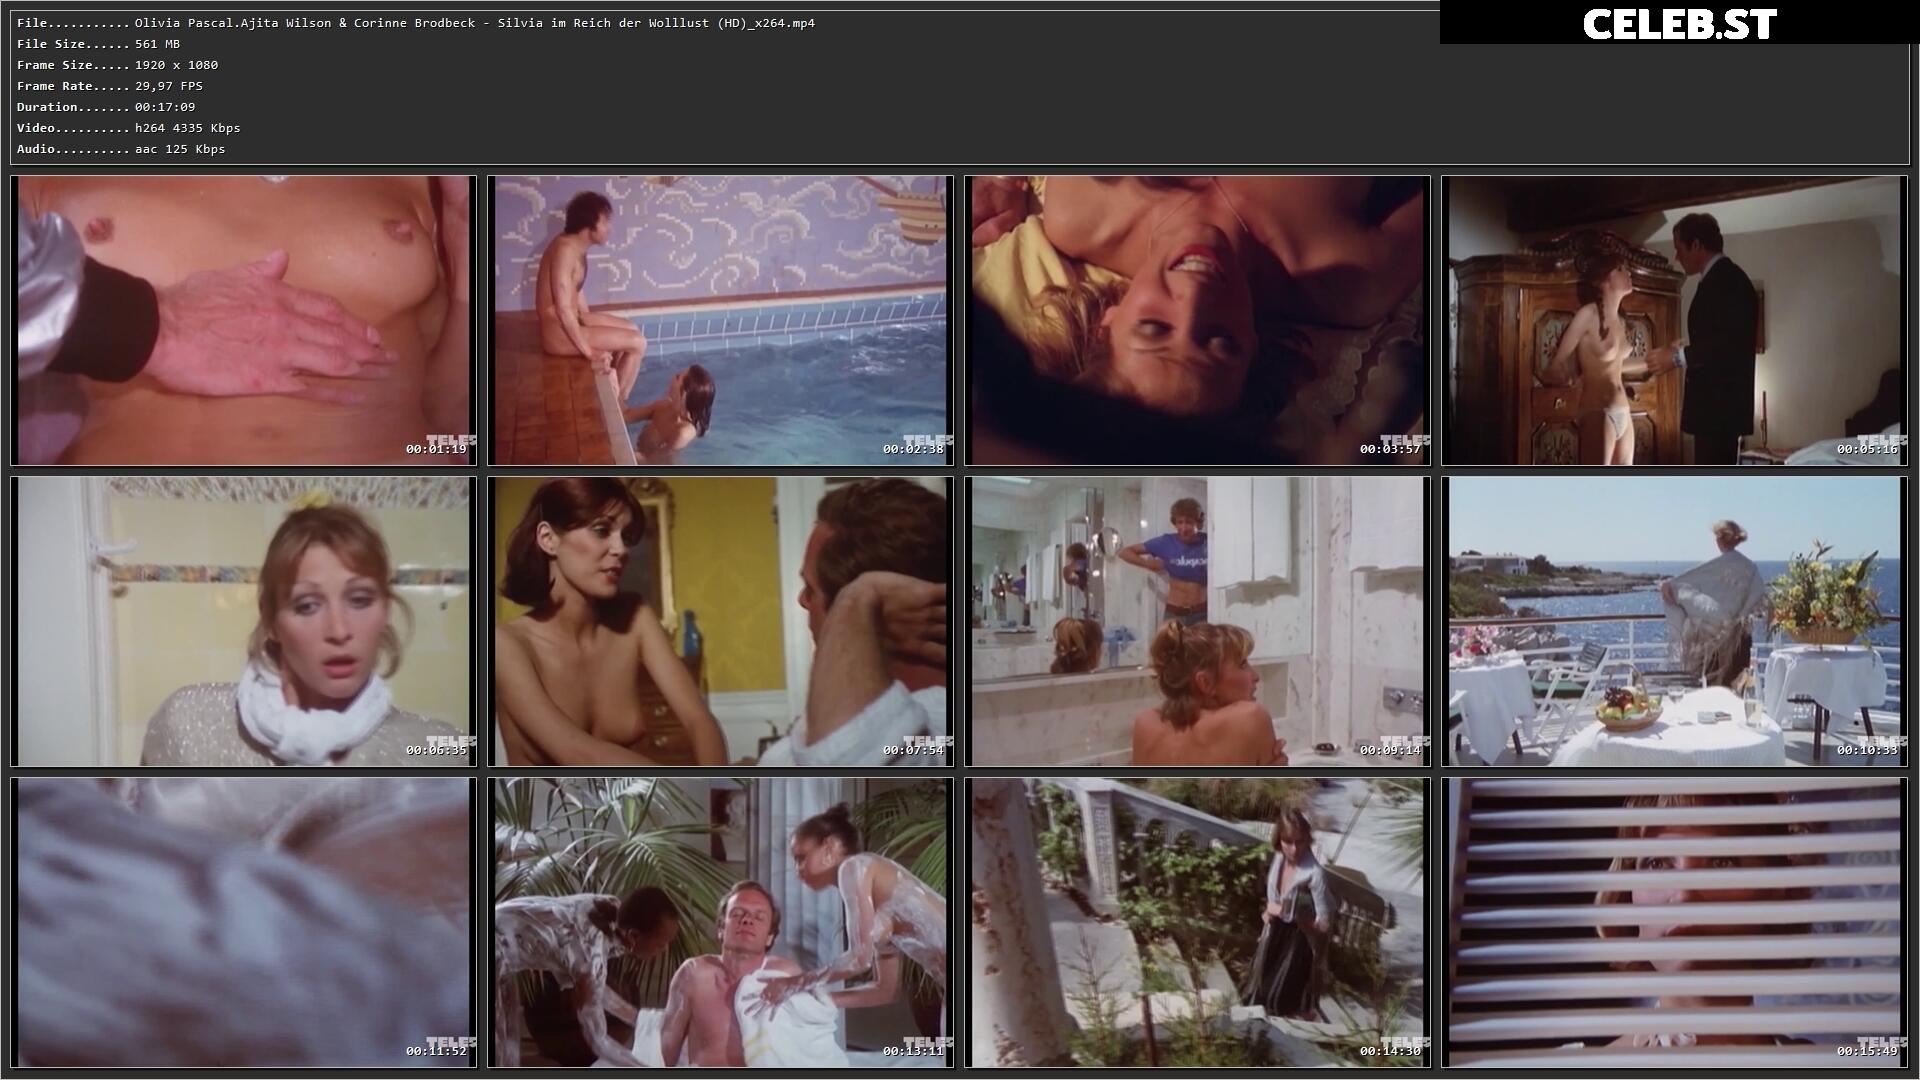
Task: Click the frame rate value '29,97 FPS'
Action: 169,86
